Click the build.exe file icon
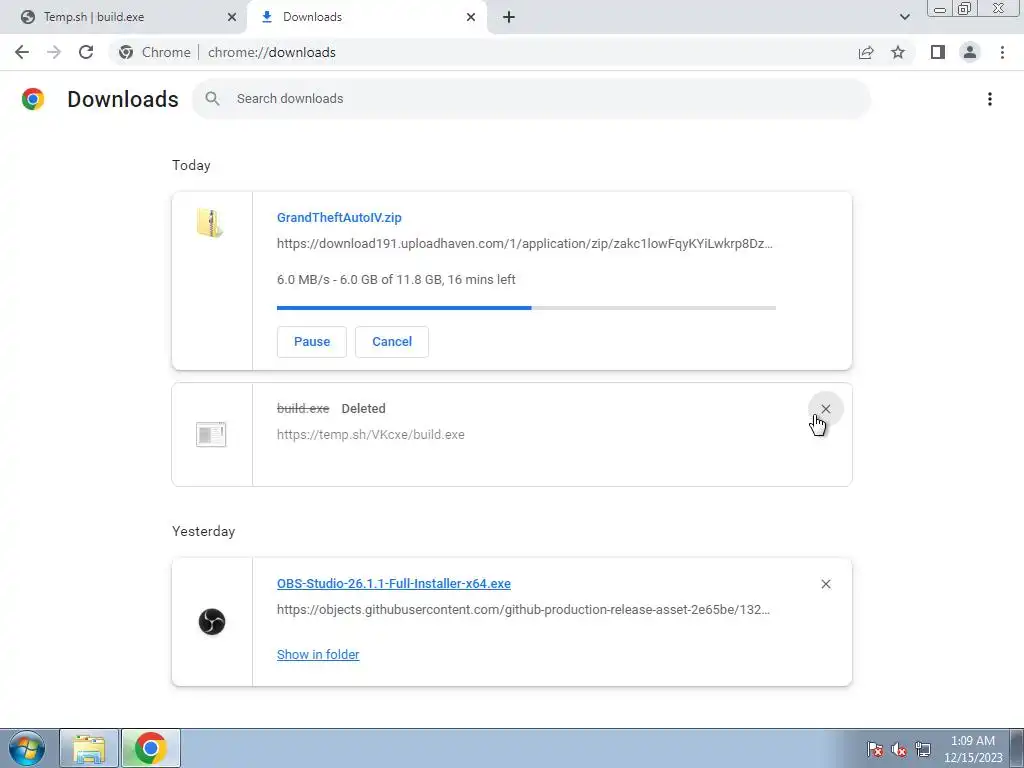This screenshot has height=768, width=1024. pos(211,434)
